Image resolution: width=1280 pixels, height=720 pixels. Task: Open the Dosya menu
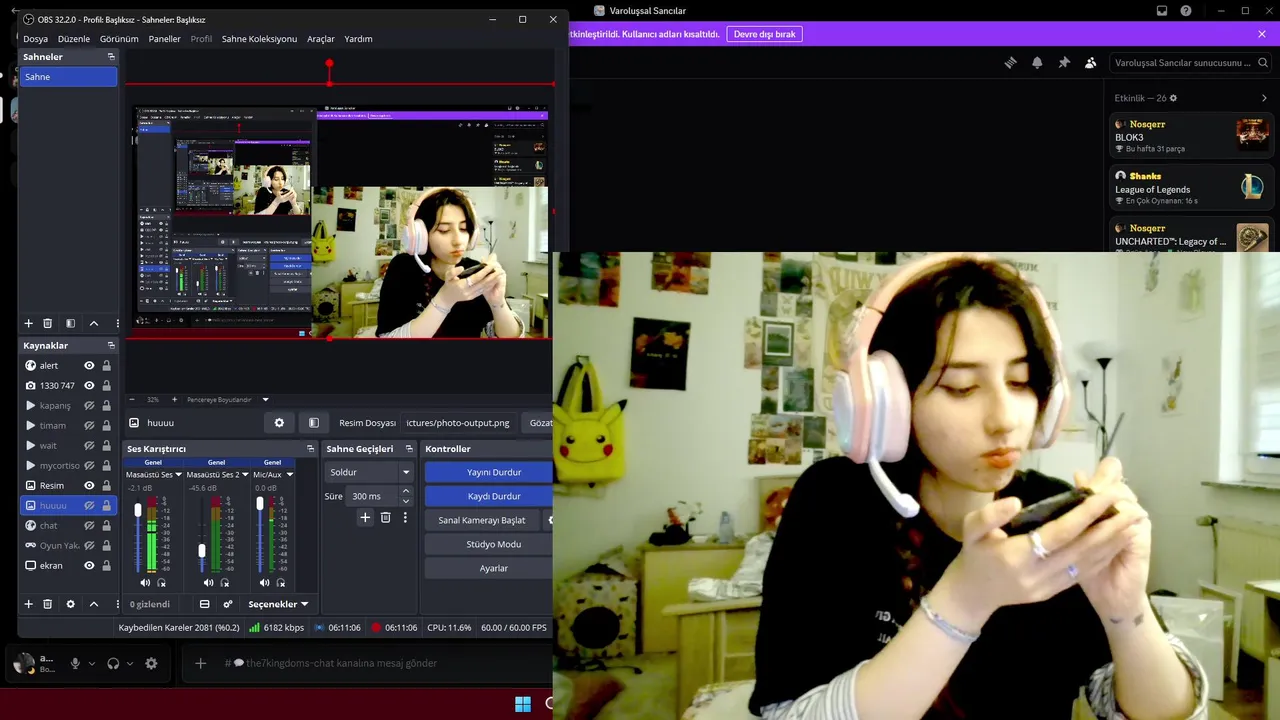(x=35, y=39)
